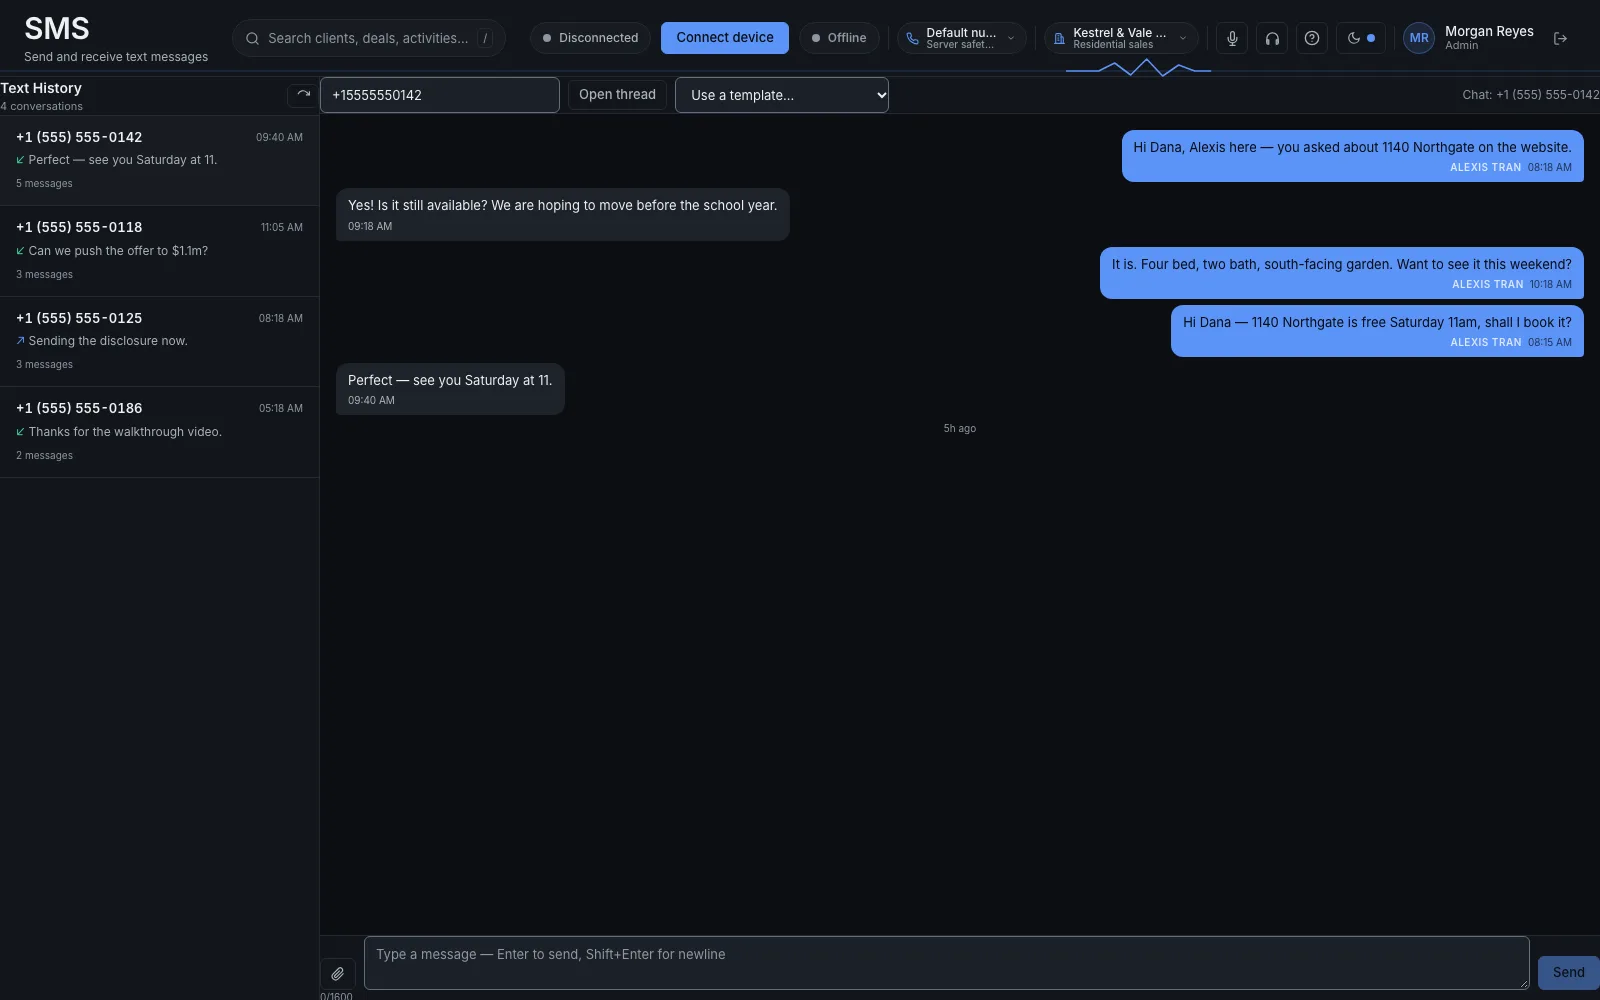Click the microphone icon in top bar
Screen dimensions: 1600x1000
(1232, 38)
